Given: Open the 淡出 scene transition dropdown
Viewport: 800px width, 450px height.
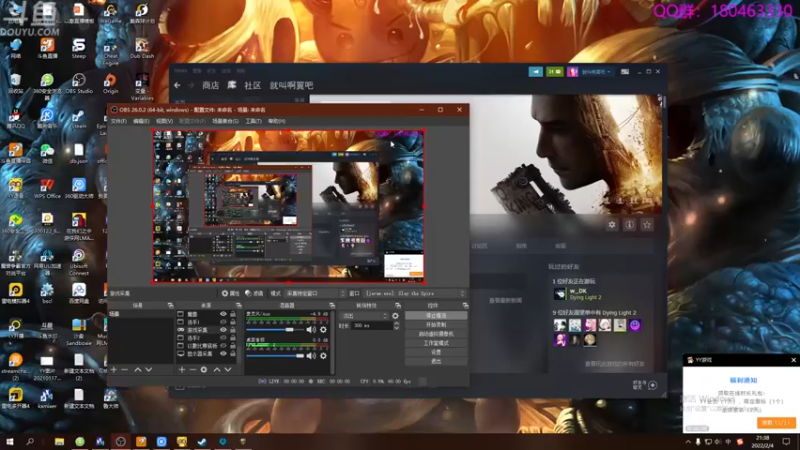Looking at the screenshot, I should click(364, 316).
